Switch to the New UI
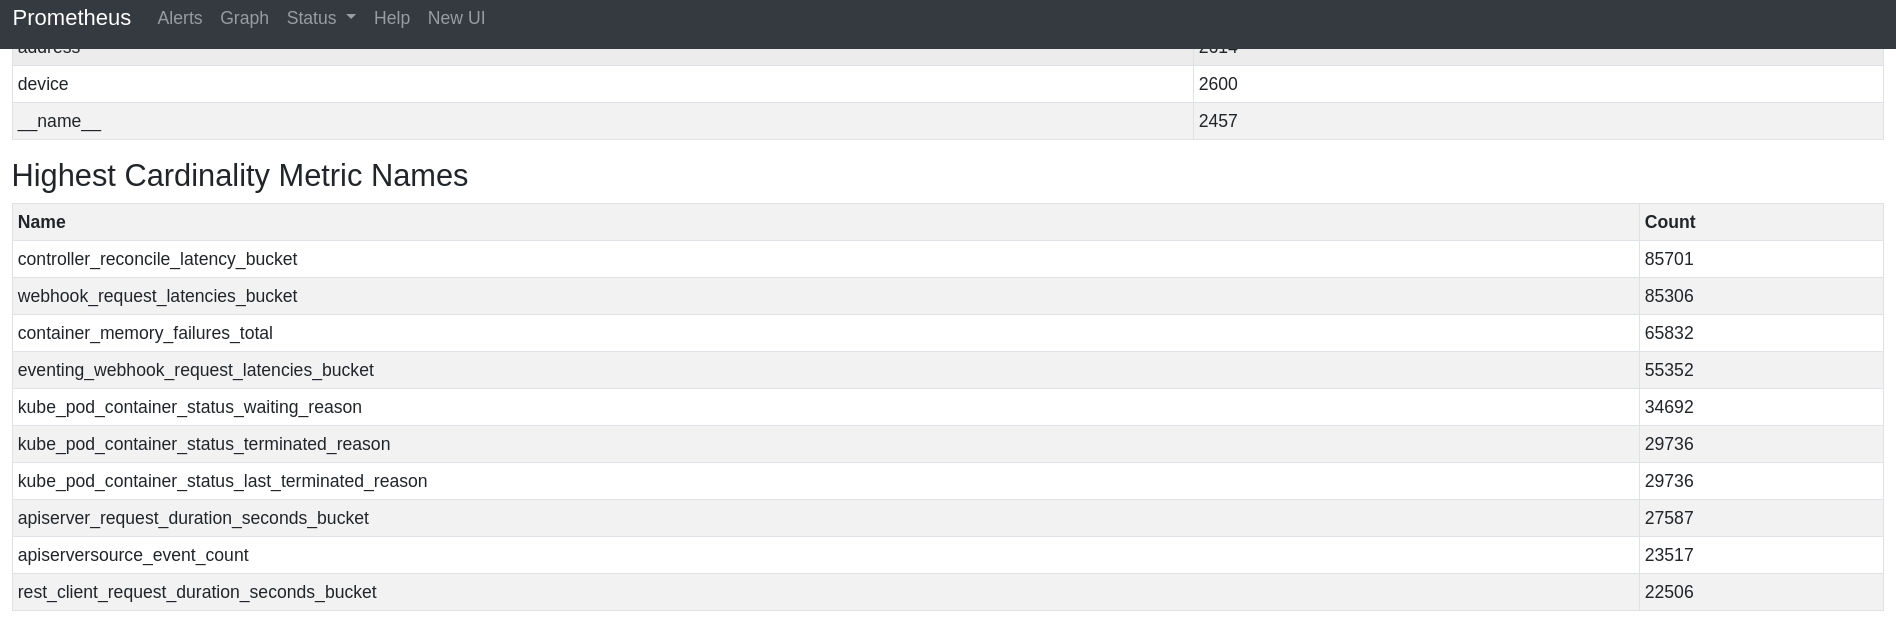The height and width of the screenshot is (621, 1896). pos(456,18)
